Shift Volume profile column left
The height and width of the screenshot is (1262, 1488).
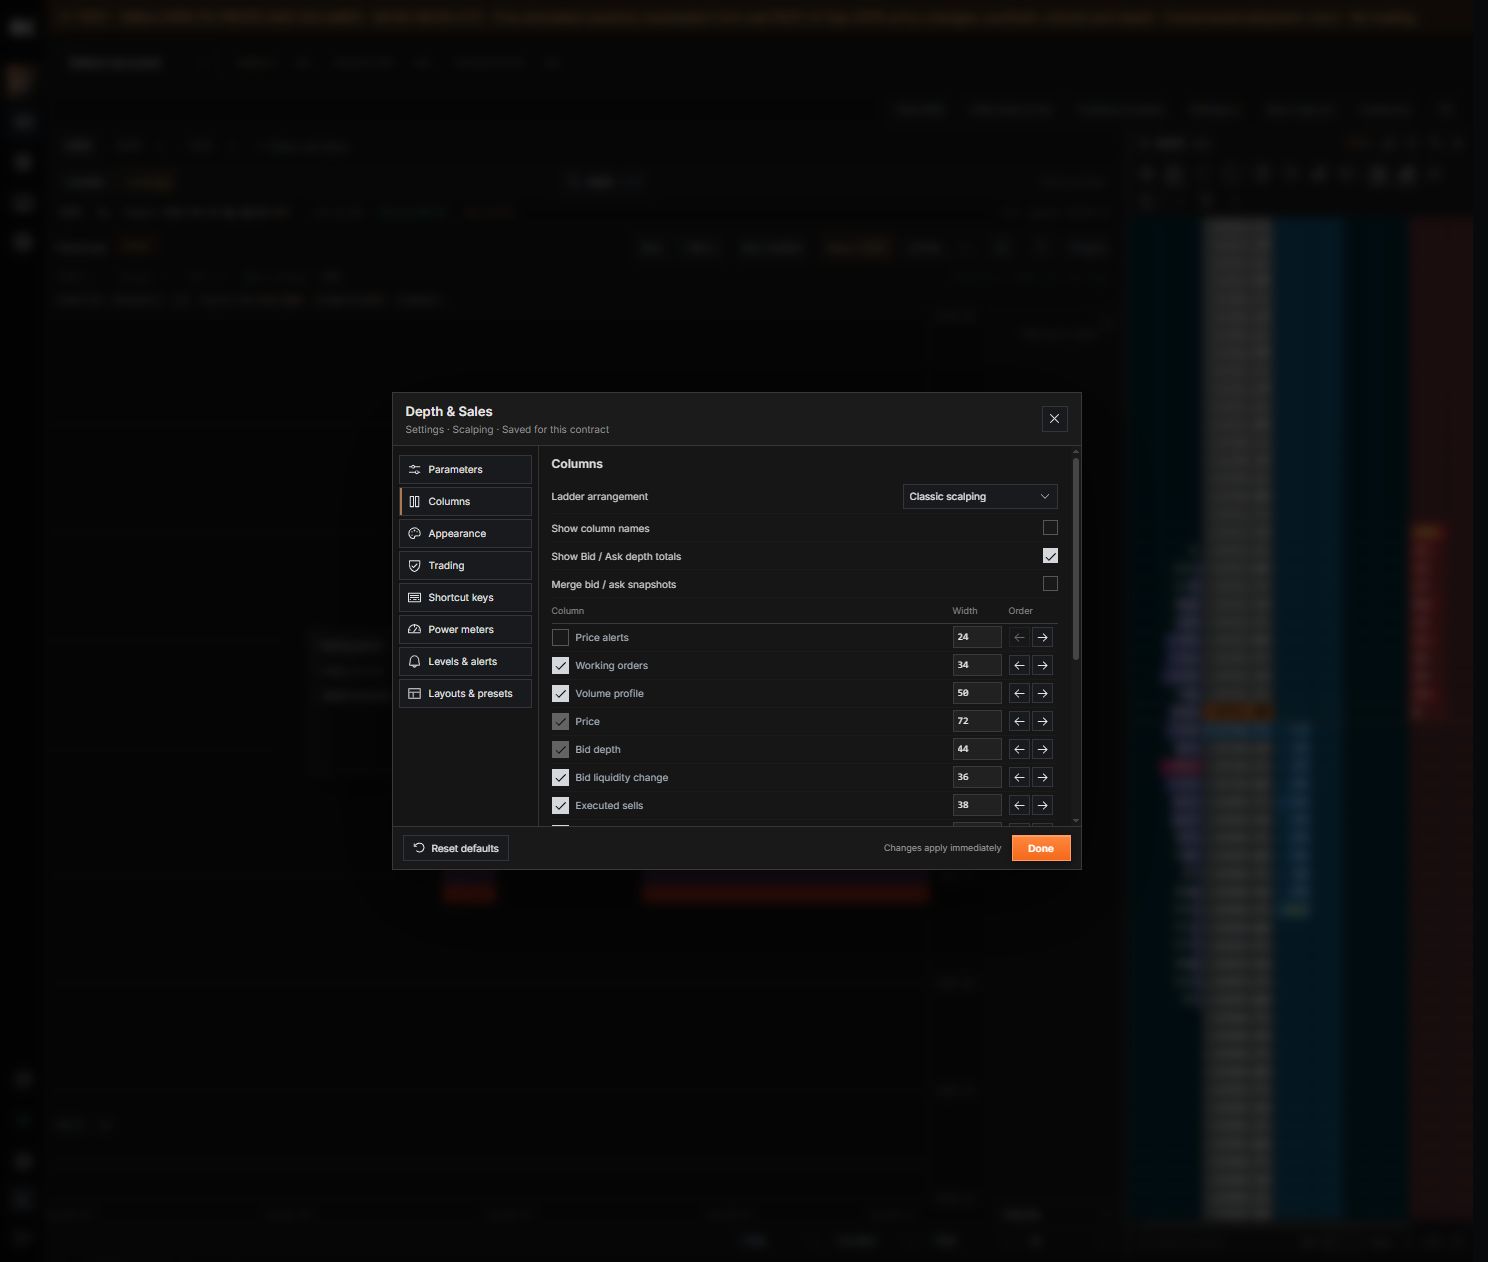1019,693
